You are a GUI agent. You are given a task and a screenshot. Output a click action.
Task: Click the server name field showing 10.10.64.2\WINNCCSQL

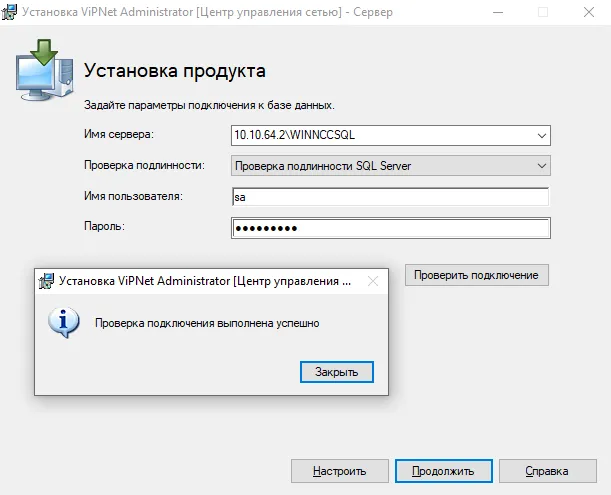[x=390, y=135]
